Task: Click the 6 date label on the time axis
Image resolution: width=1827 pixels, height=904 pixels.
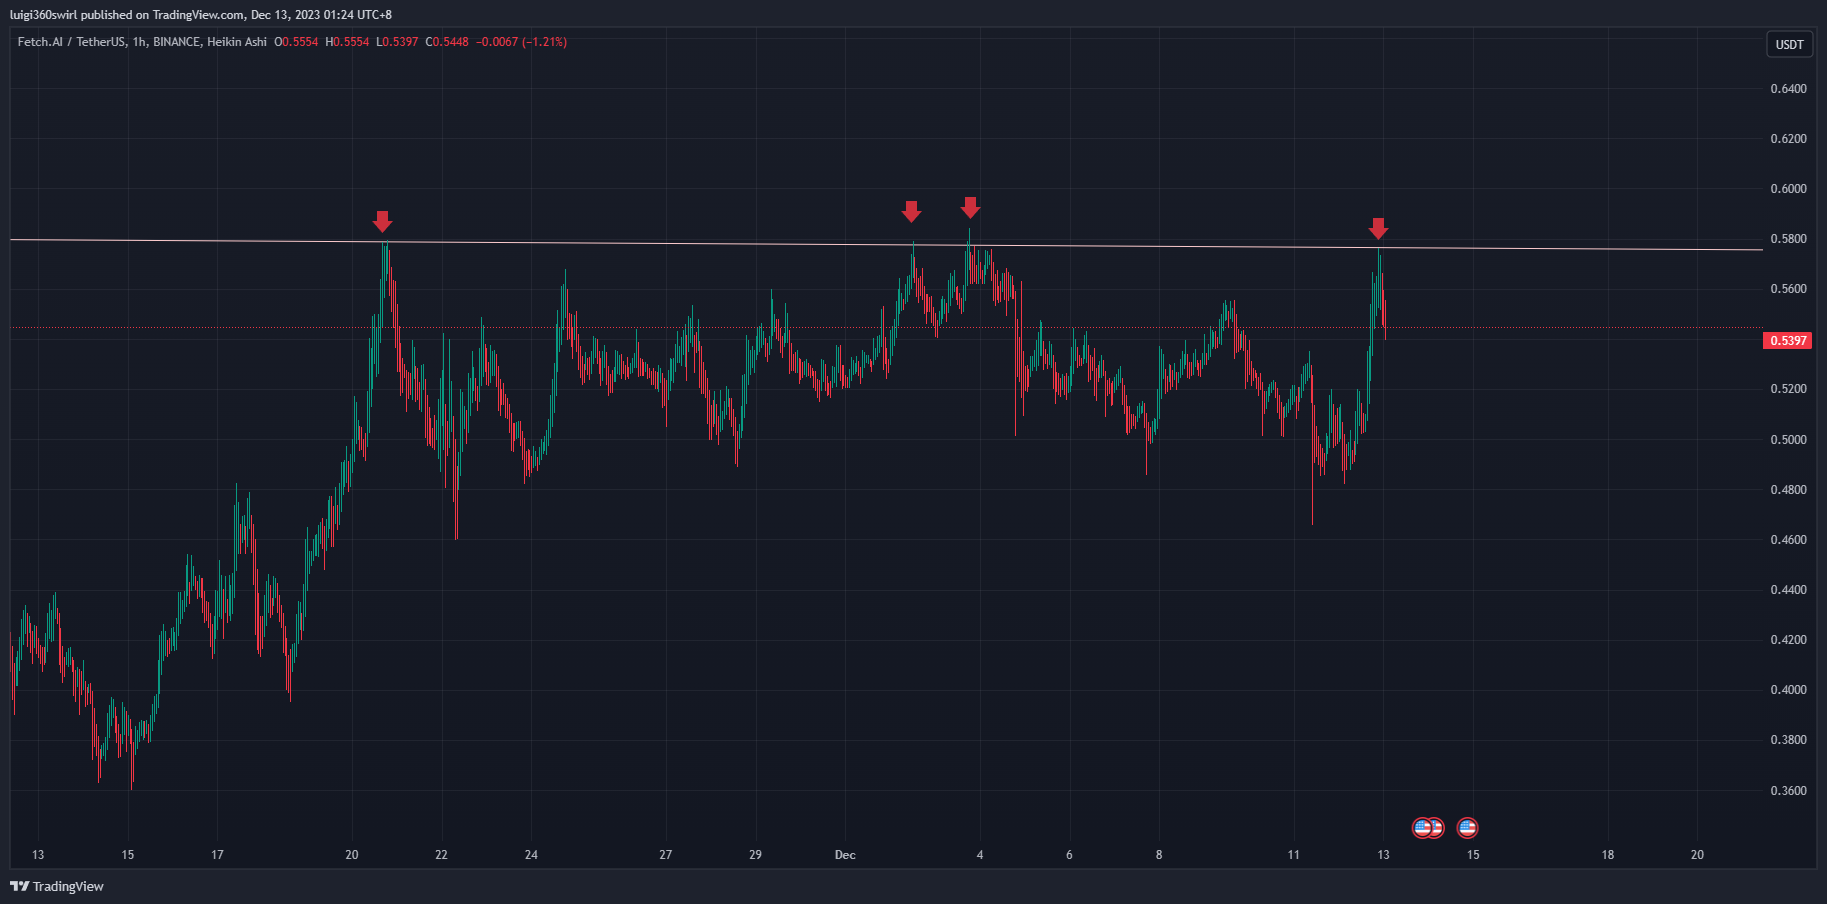Action: 1069,855
